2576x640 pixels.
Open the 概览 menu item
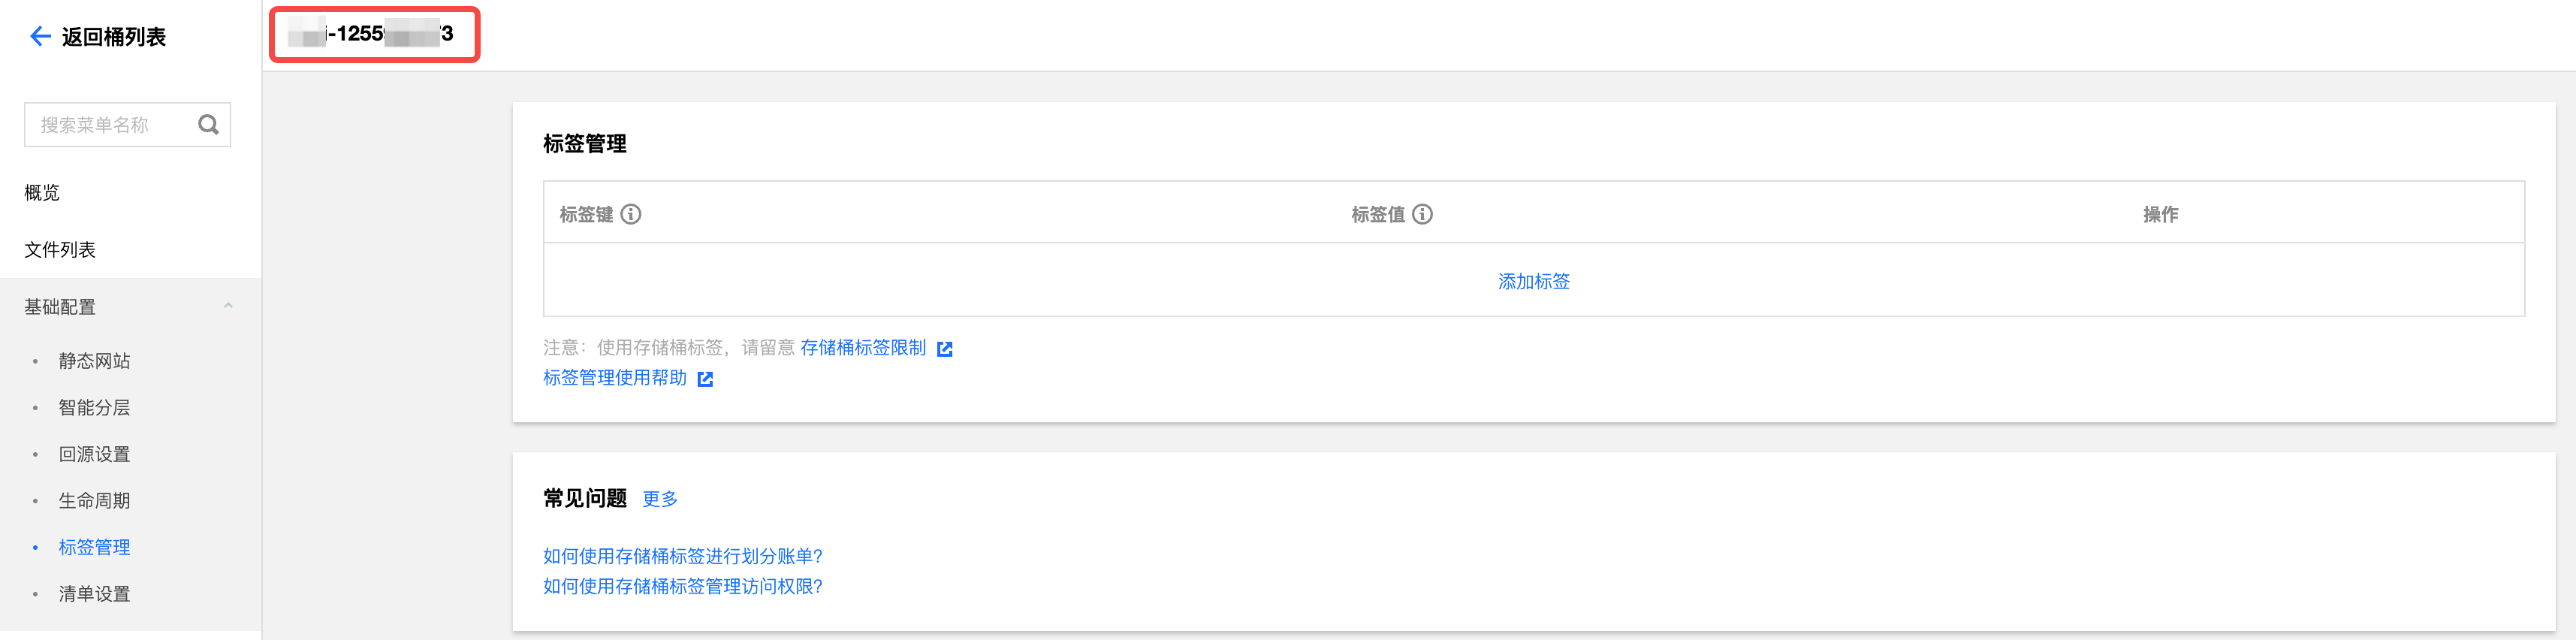[x=42, y=193]
